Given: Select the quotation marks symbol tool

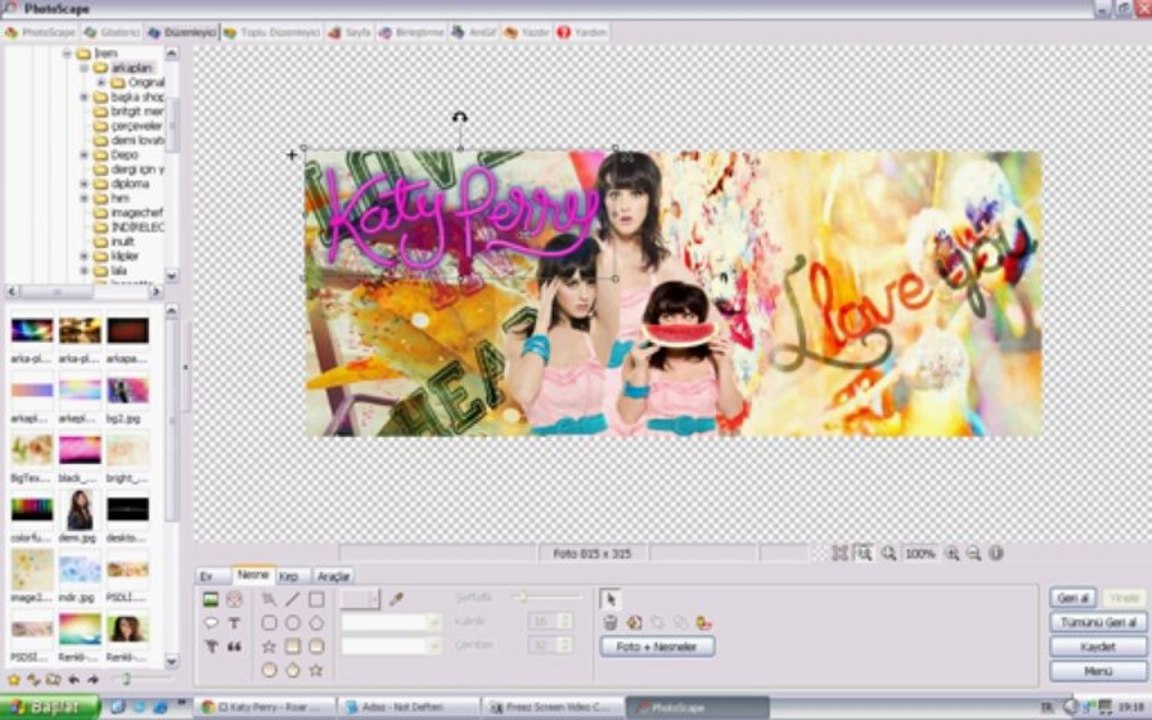Looking at the screenshot, I should [234, 647].
